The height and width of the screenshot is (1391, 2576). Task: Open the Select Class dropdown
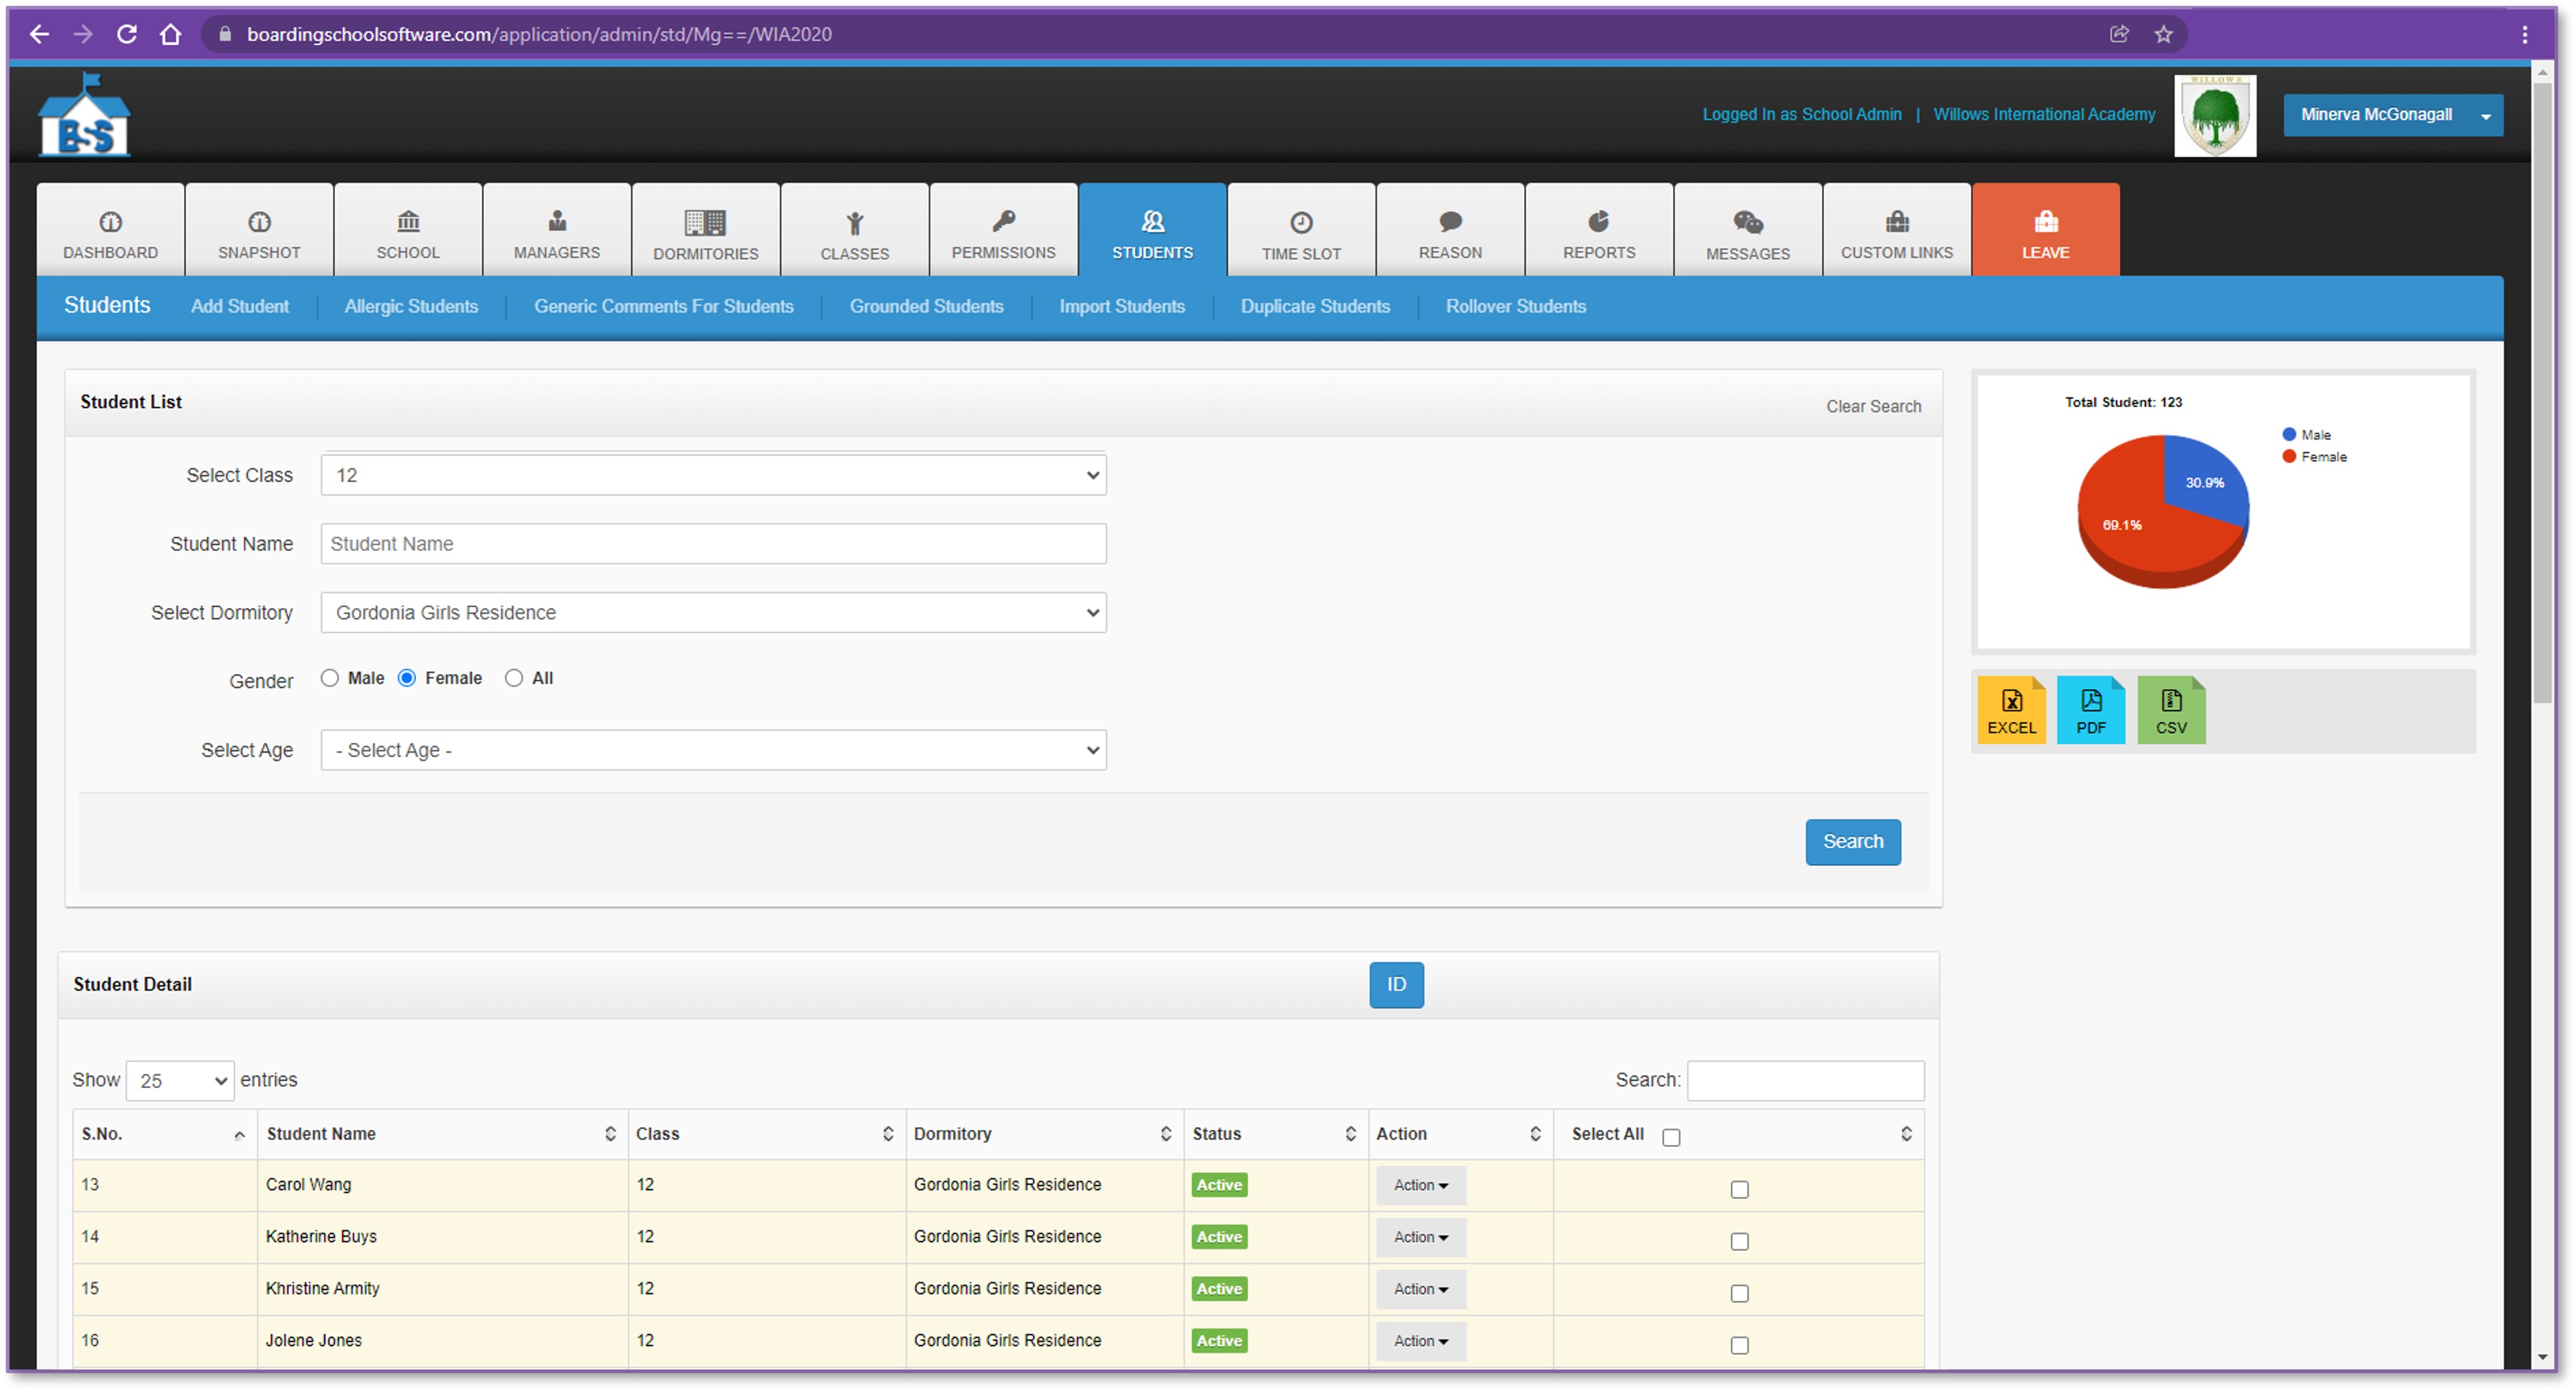[x=712, y=475]
